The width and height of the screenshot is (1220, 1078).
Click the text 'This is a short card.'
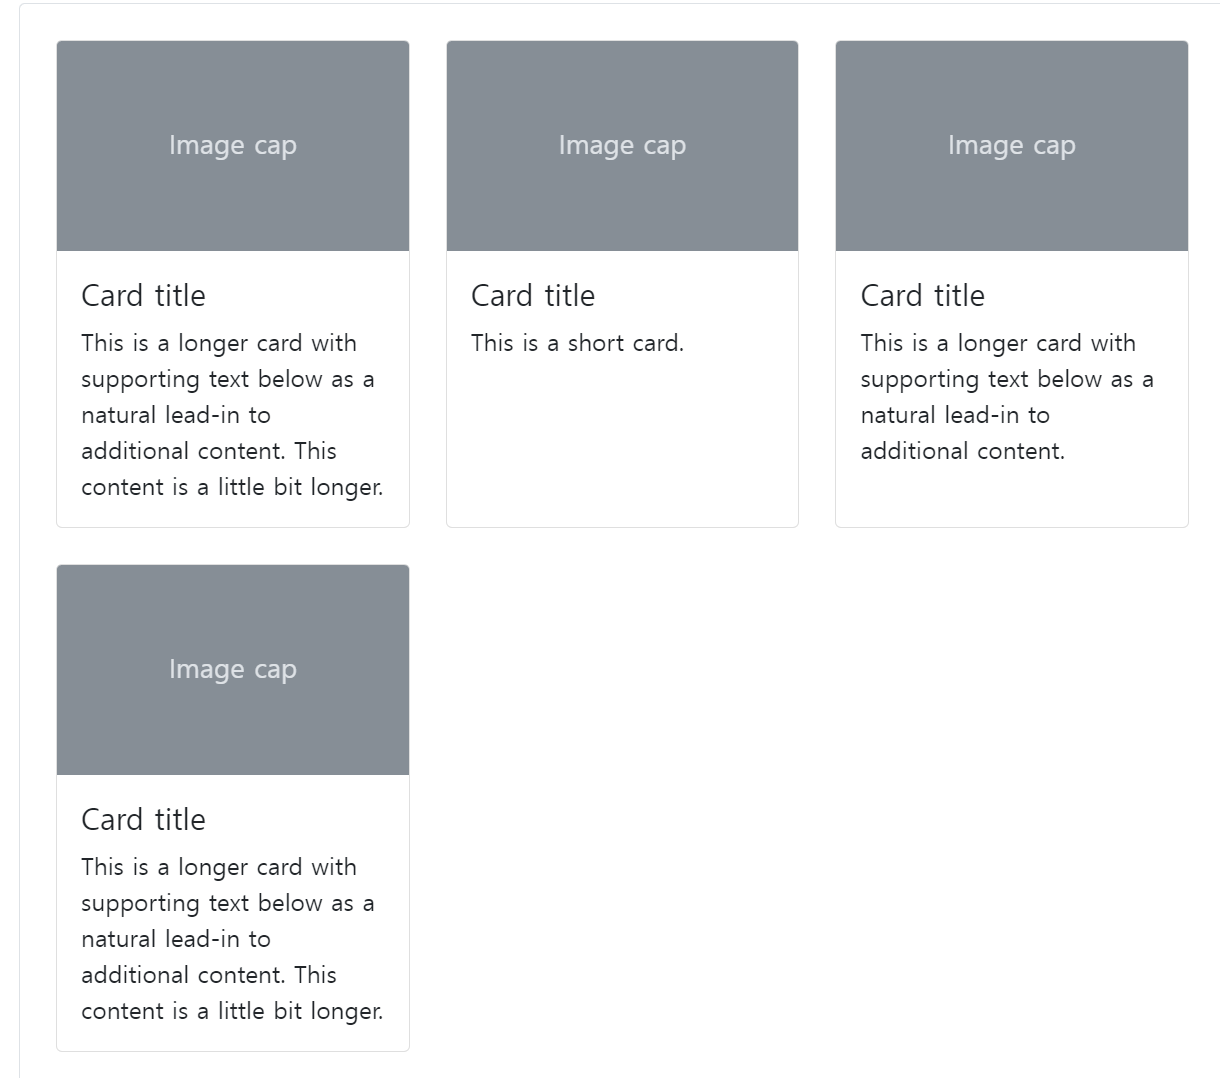click(577, 343)
